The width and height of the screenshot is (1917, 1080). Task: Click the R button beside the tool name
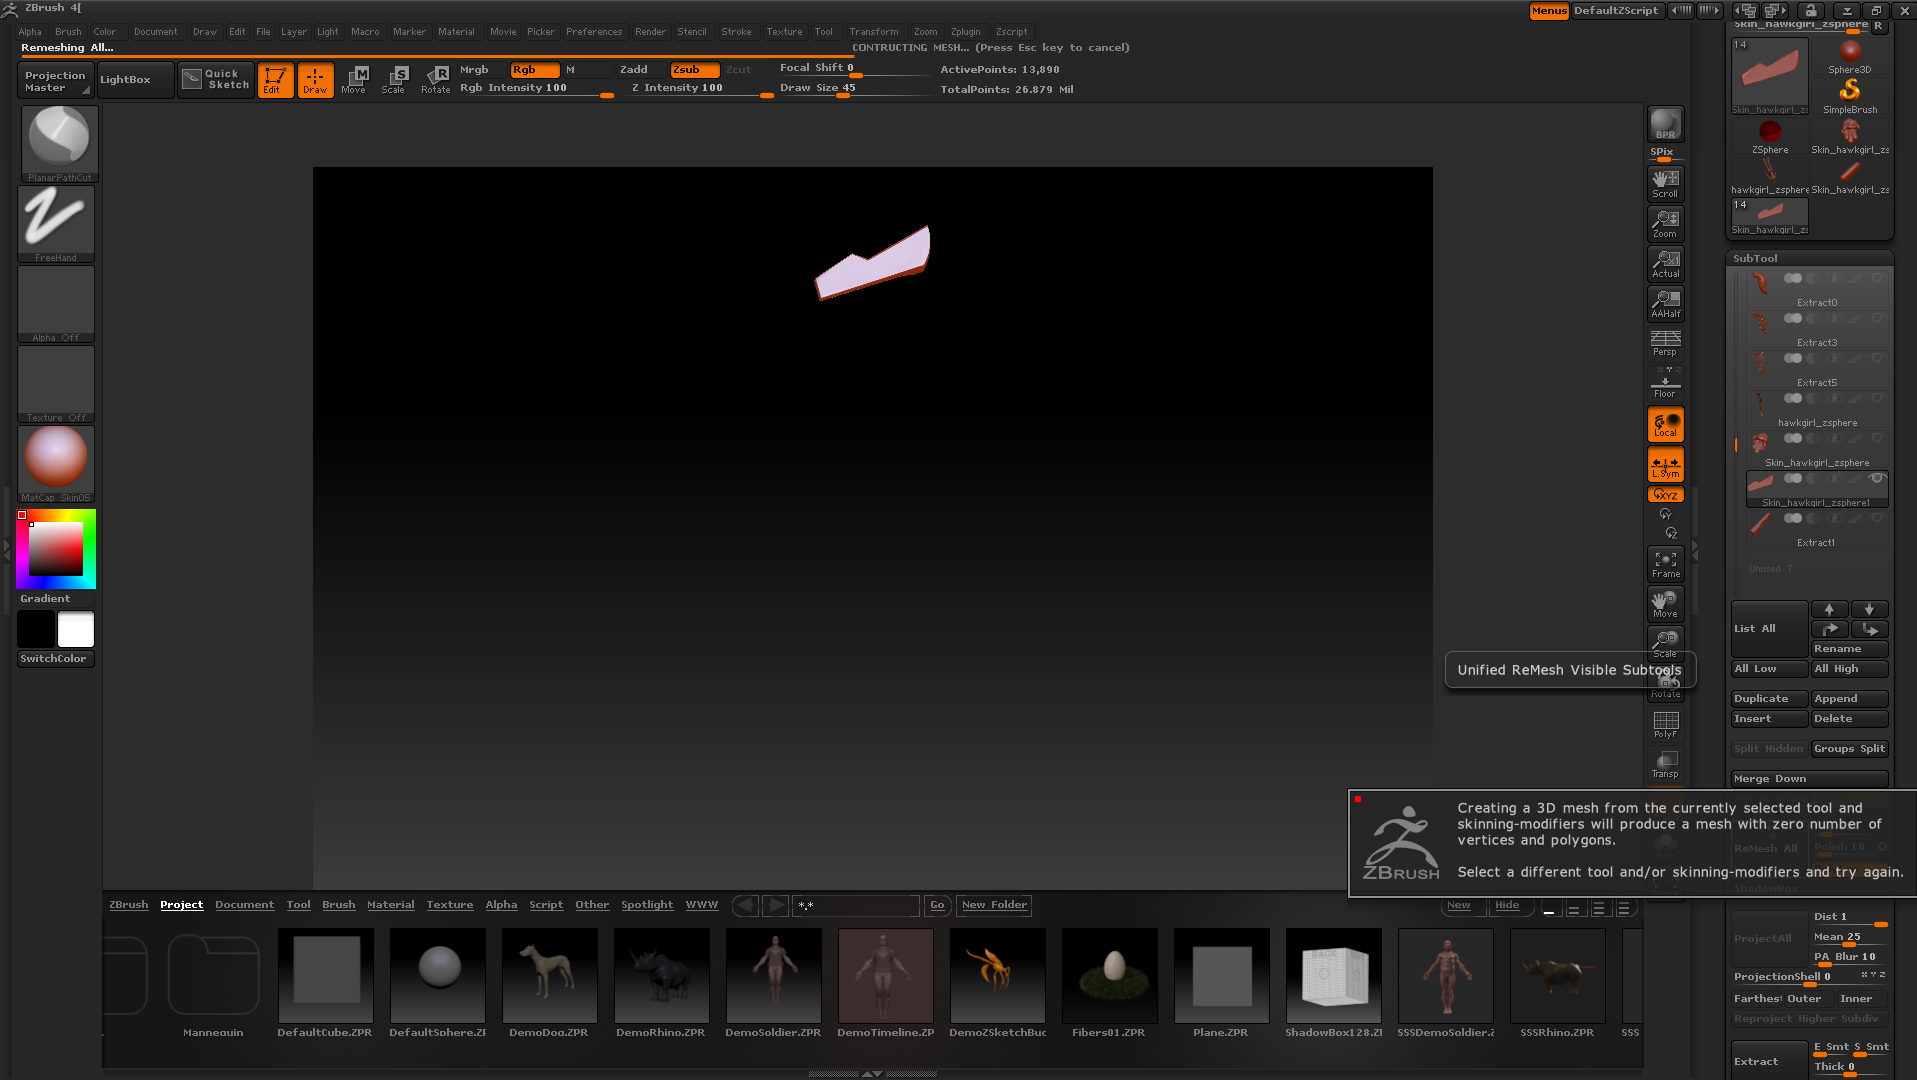point(1878,26)
